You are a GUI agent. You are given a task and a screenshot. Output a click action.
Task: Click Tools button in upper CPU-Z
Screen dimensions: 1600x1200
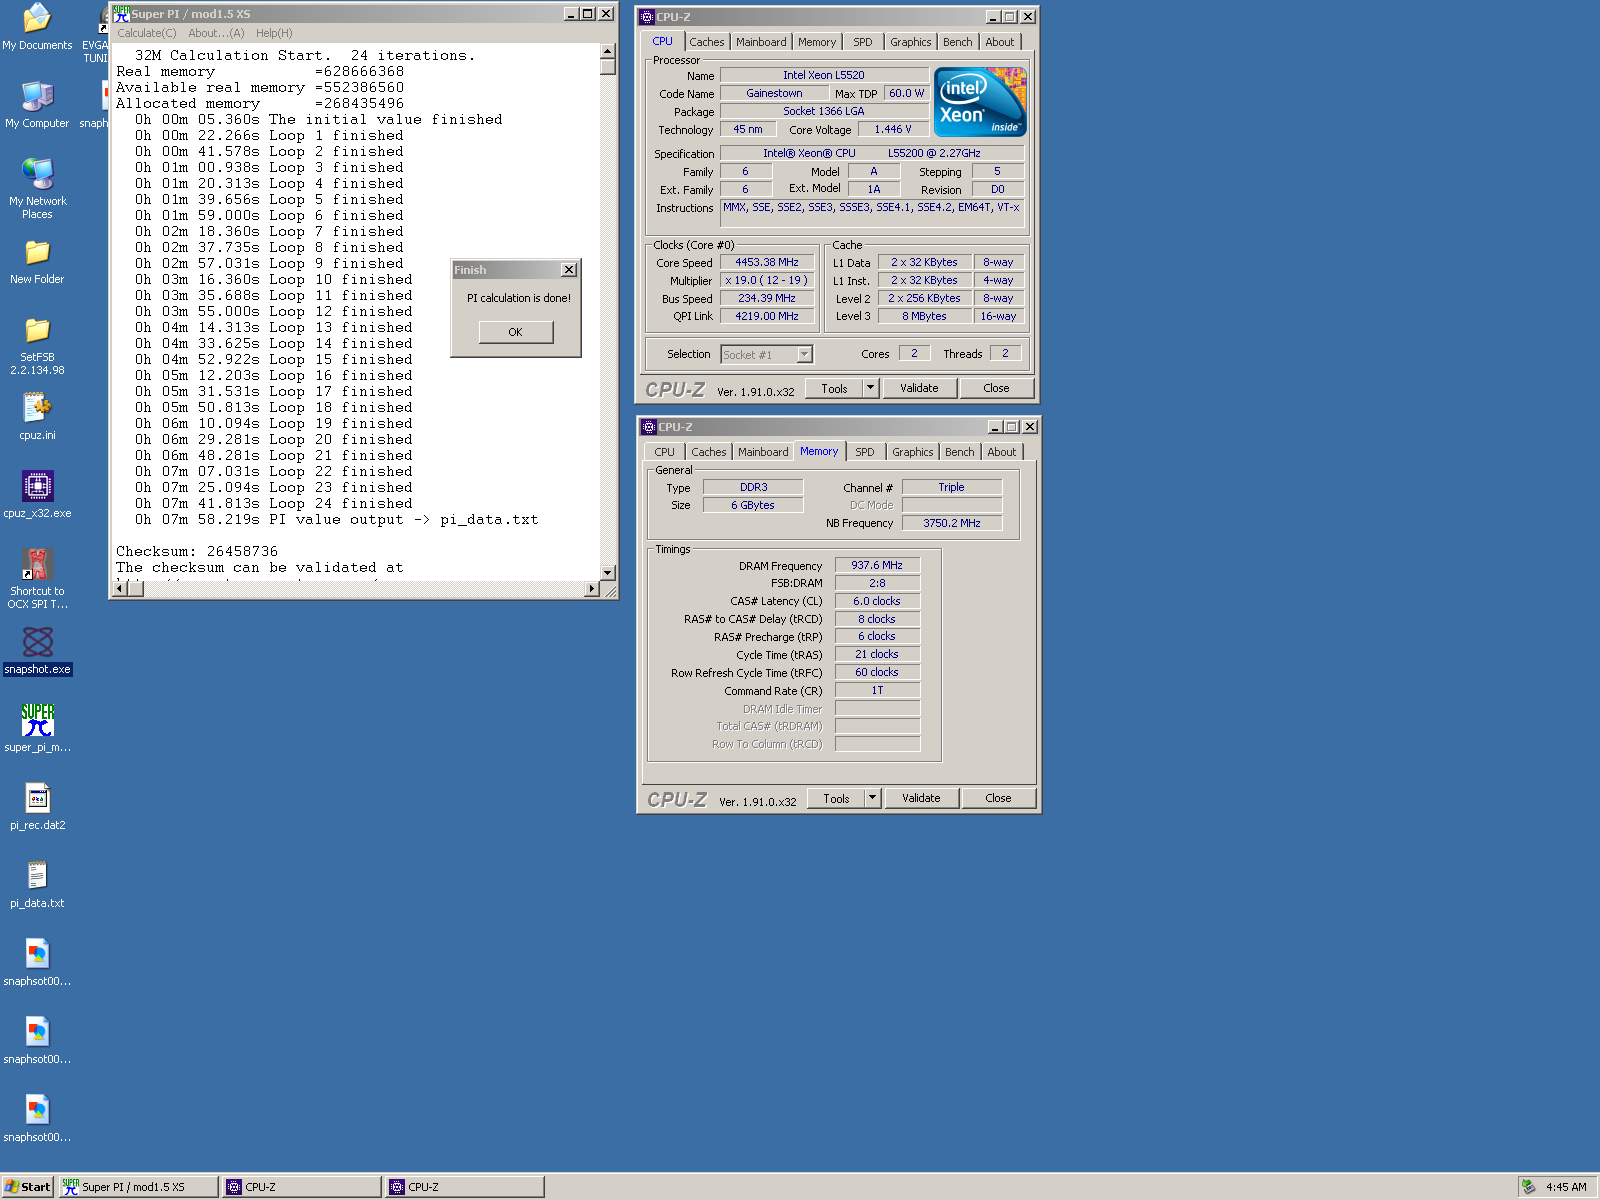pos(834,388)
